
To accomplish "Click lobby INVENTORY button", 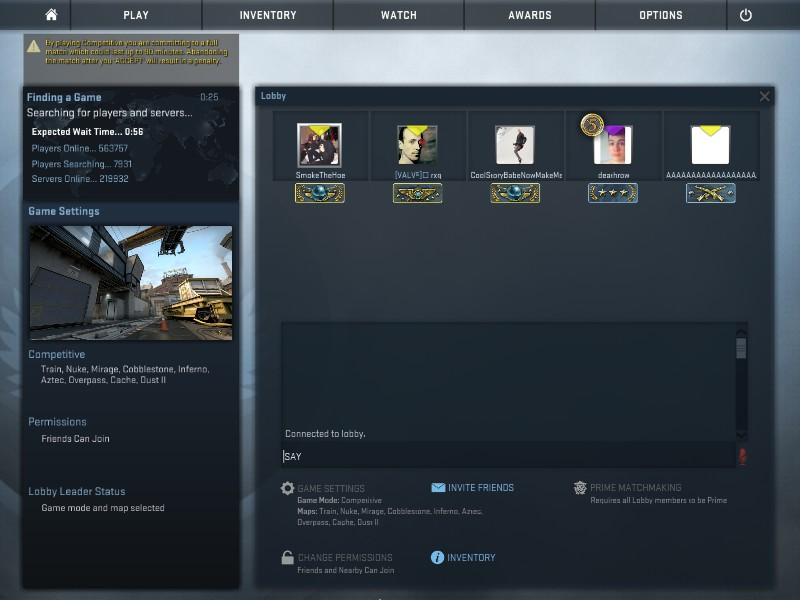I will (471, 558).
